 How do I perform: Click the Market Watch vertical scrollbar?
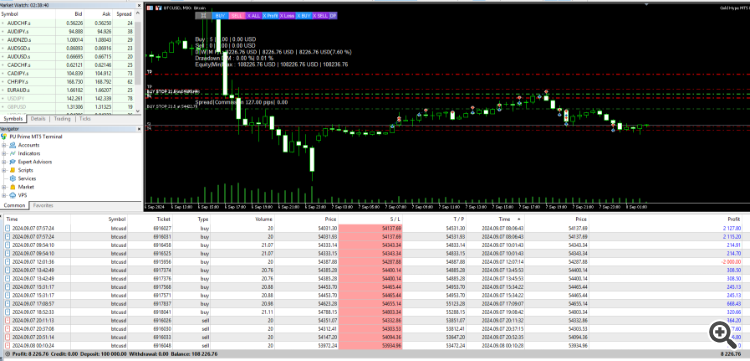coord(139,62)
